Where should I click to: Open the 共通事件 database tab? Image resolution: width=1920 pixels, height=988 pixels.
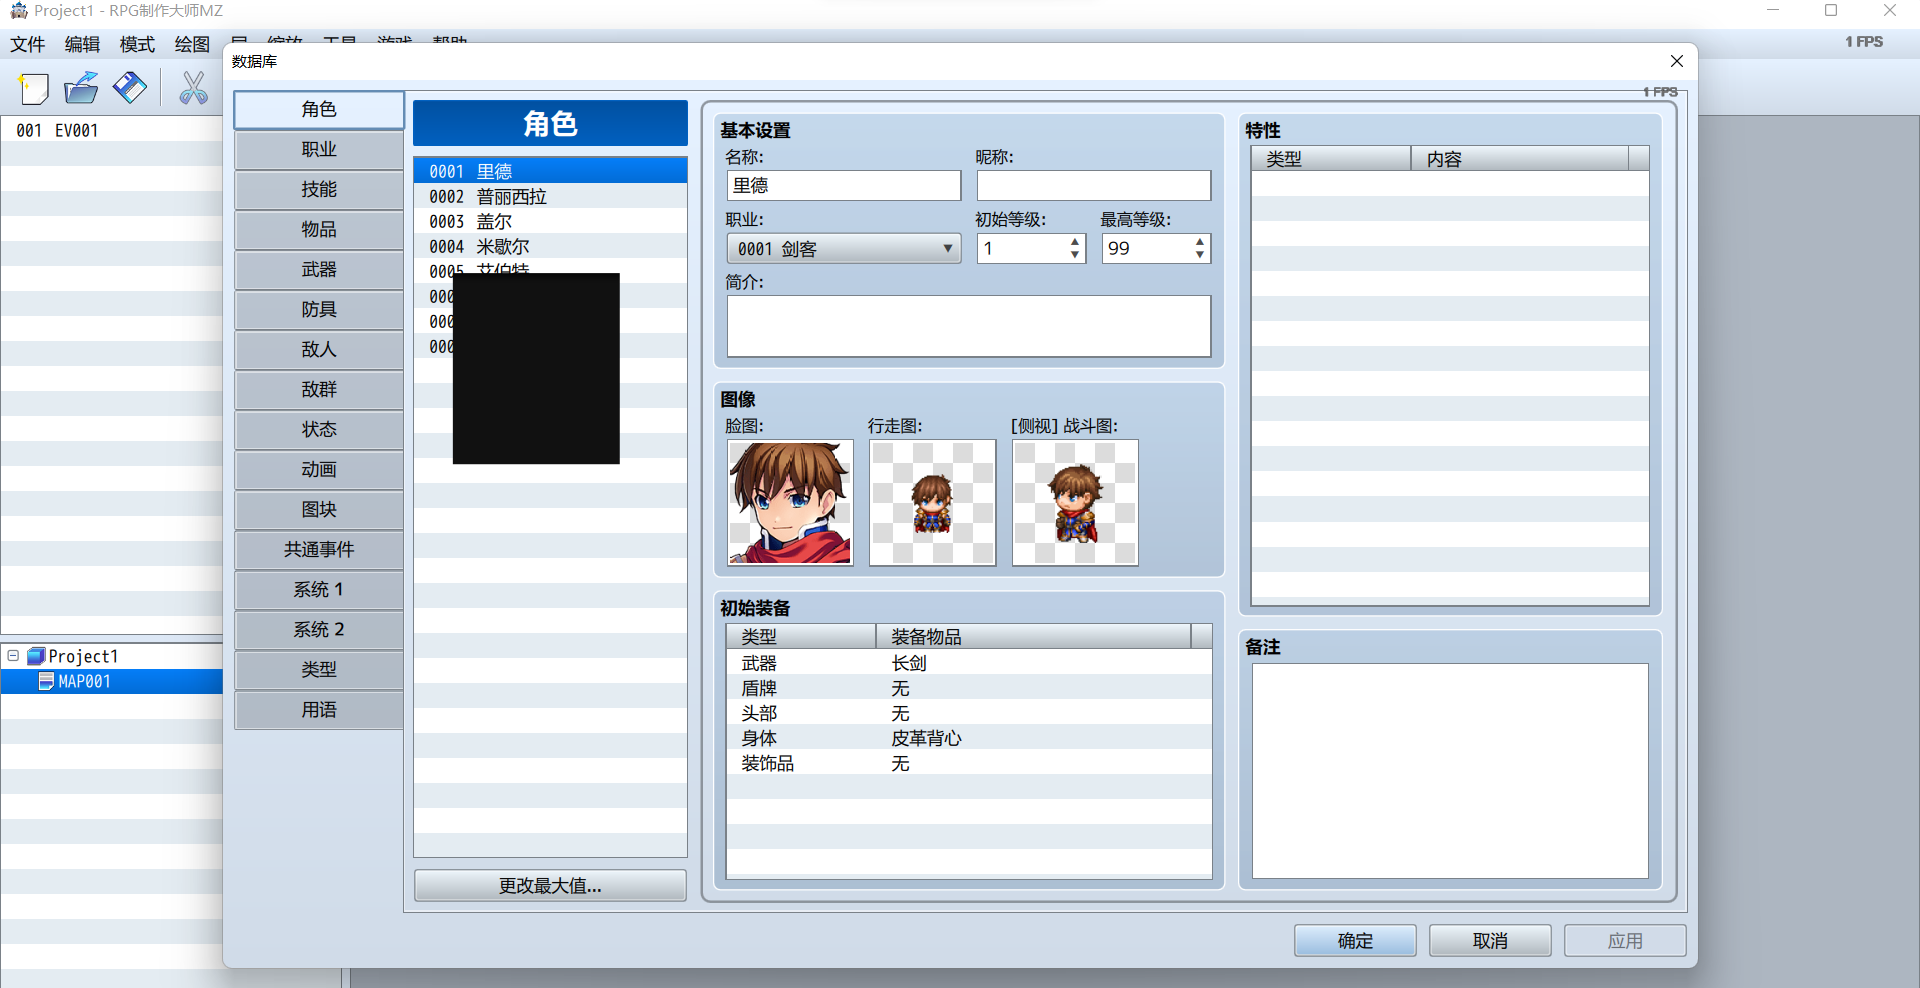tap(319, 550)
